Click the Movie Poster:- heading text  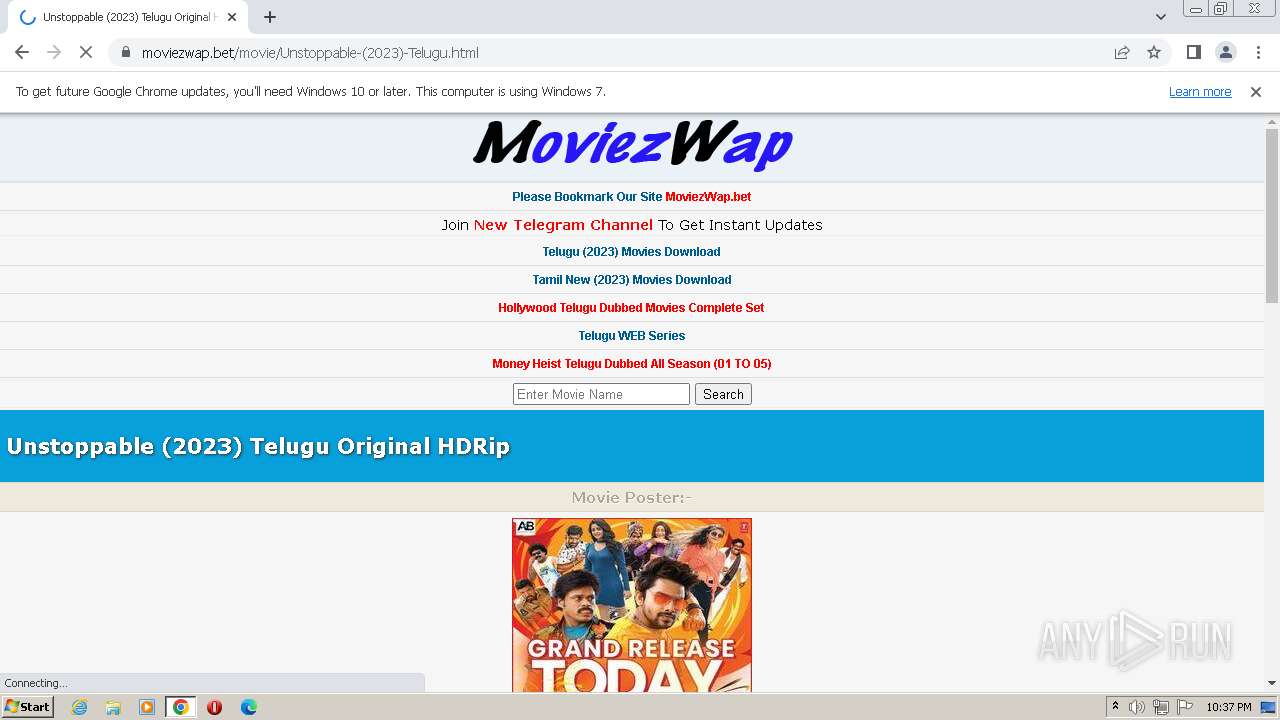tap(631, 497)
